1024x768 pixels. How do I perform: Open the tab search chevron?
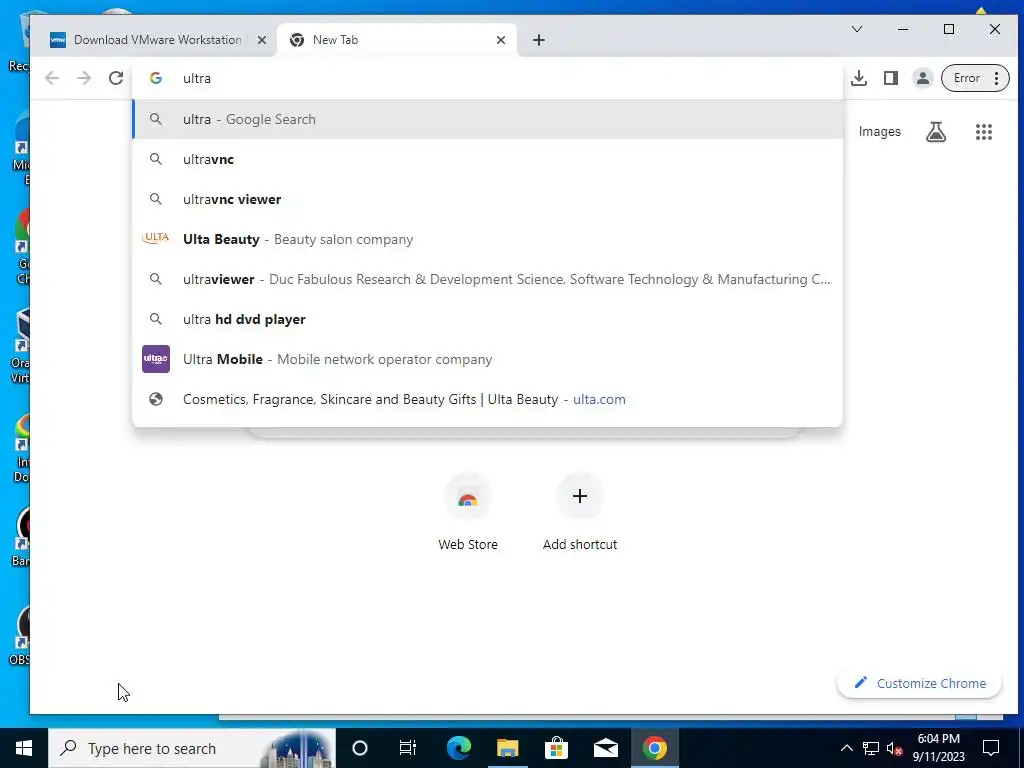[x=857, y=29]
